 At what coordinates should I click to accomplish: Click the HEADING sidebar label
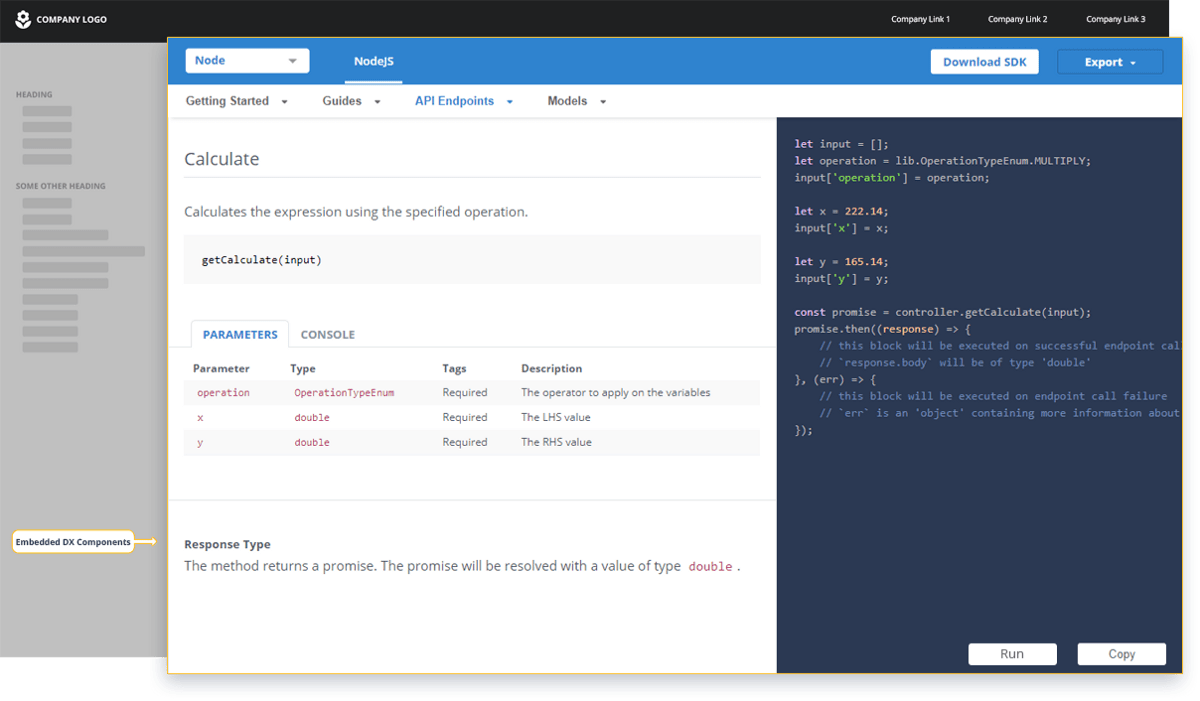point(34,95)
